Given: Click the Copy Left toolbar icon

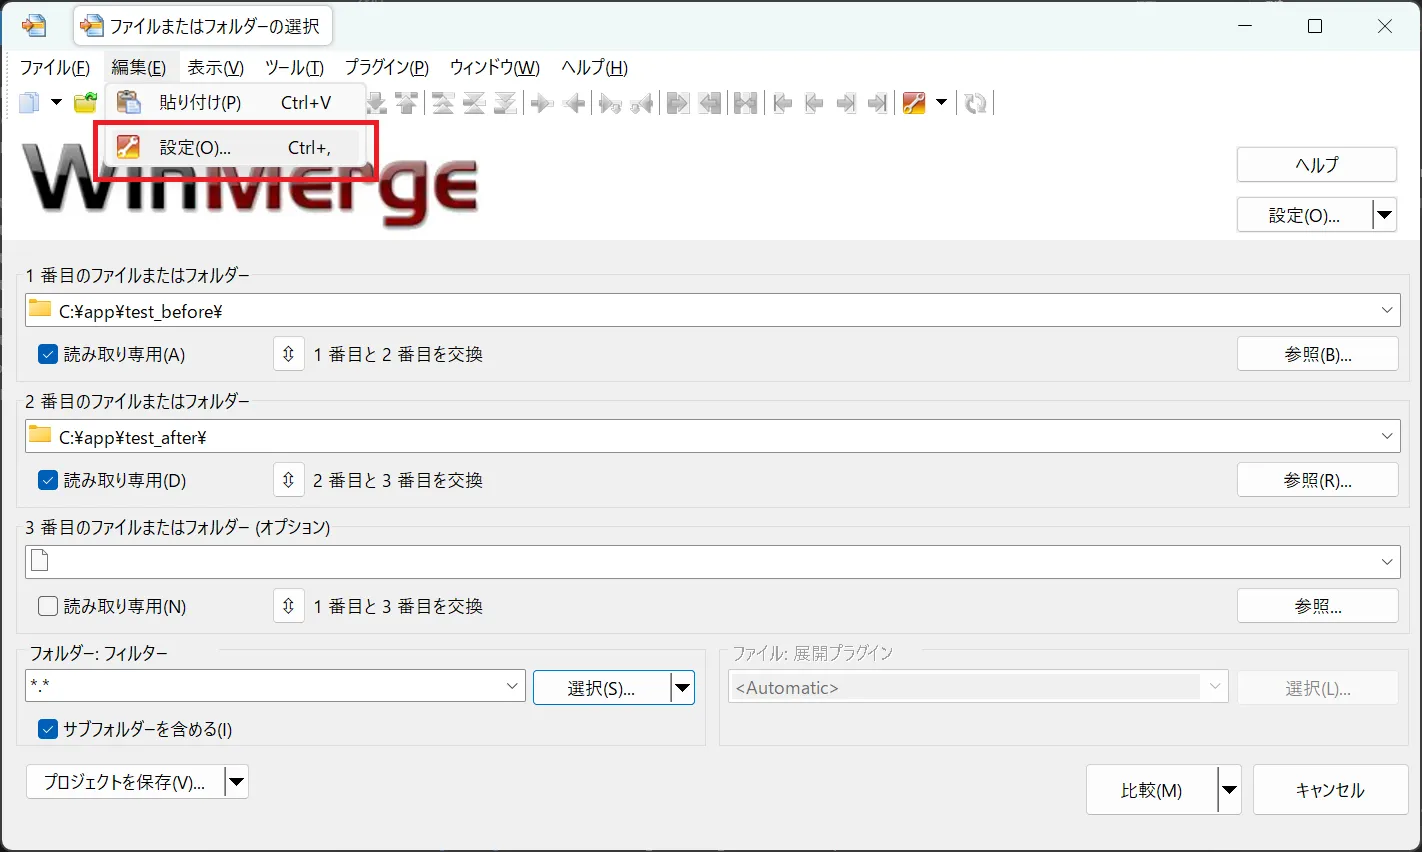Looking at the screenshot, I should (x=575, y=103).
